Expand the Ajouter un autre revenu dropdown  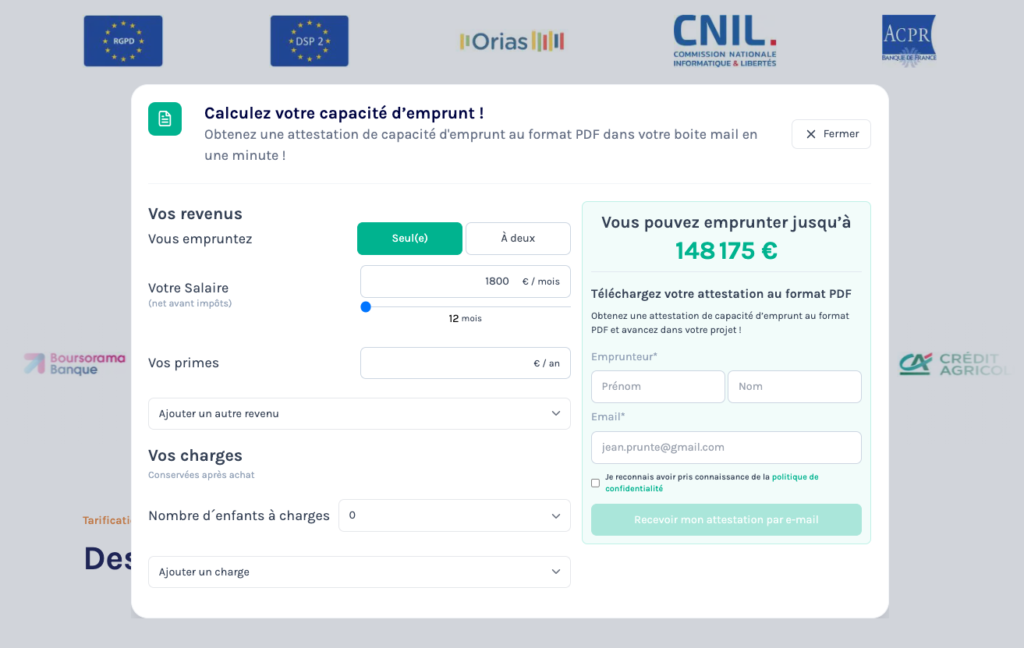pos(359,414)
